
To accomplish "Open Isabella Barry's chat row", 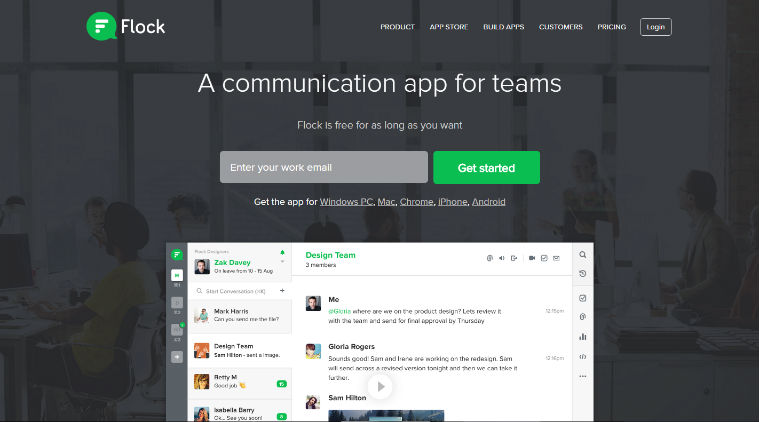I will click(x=240, y=412).
